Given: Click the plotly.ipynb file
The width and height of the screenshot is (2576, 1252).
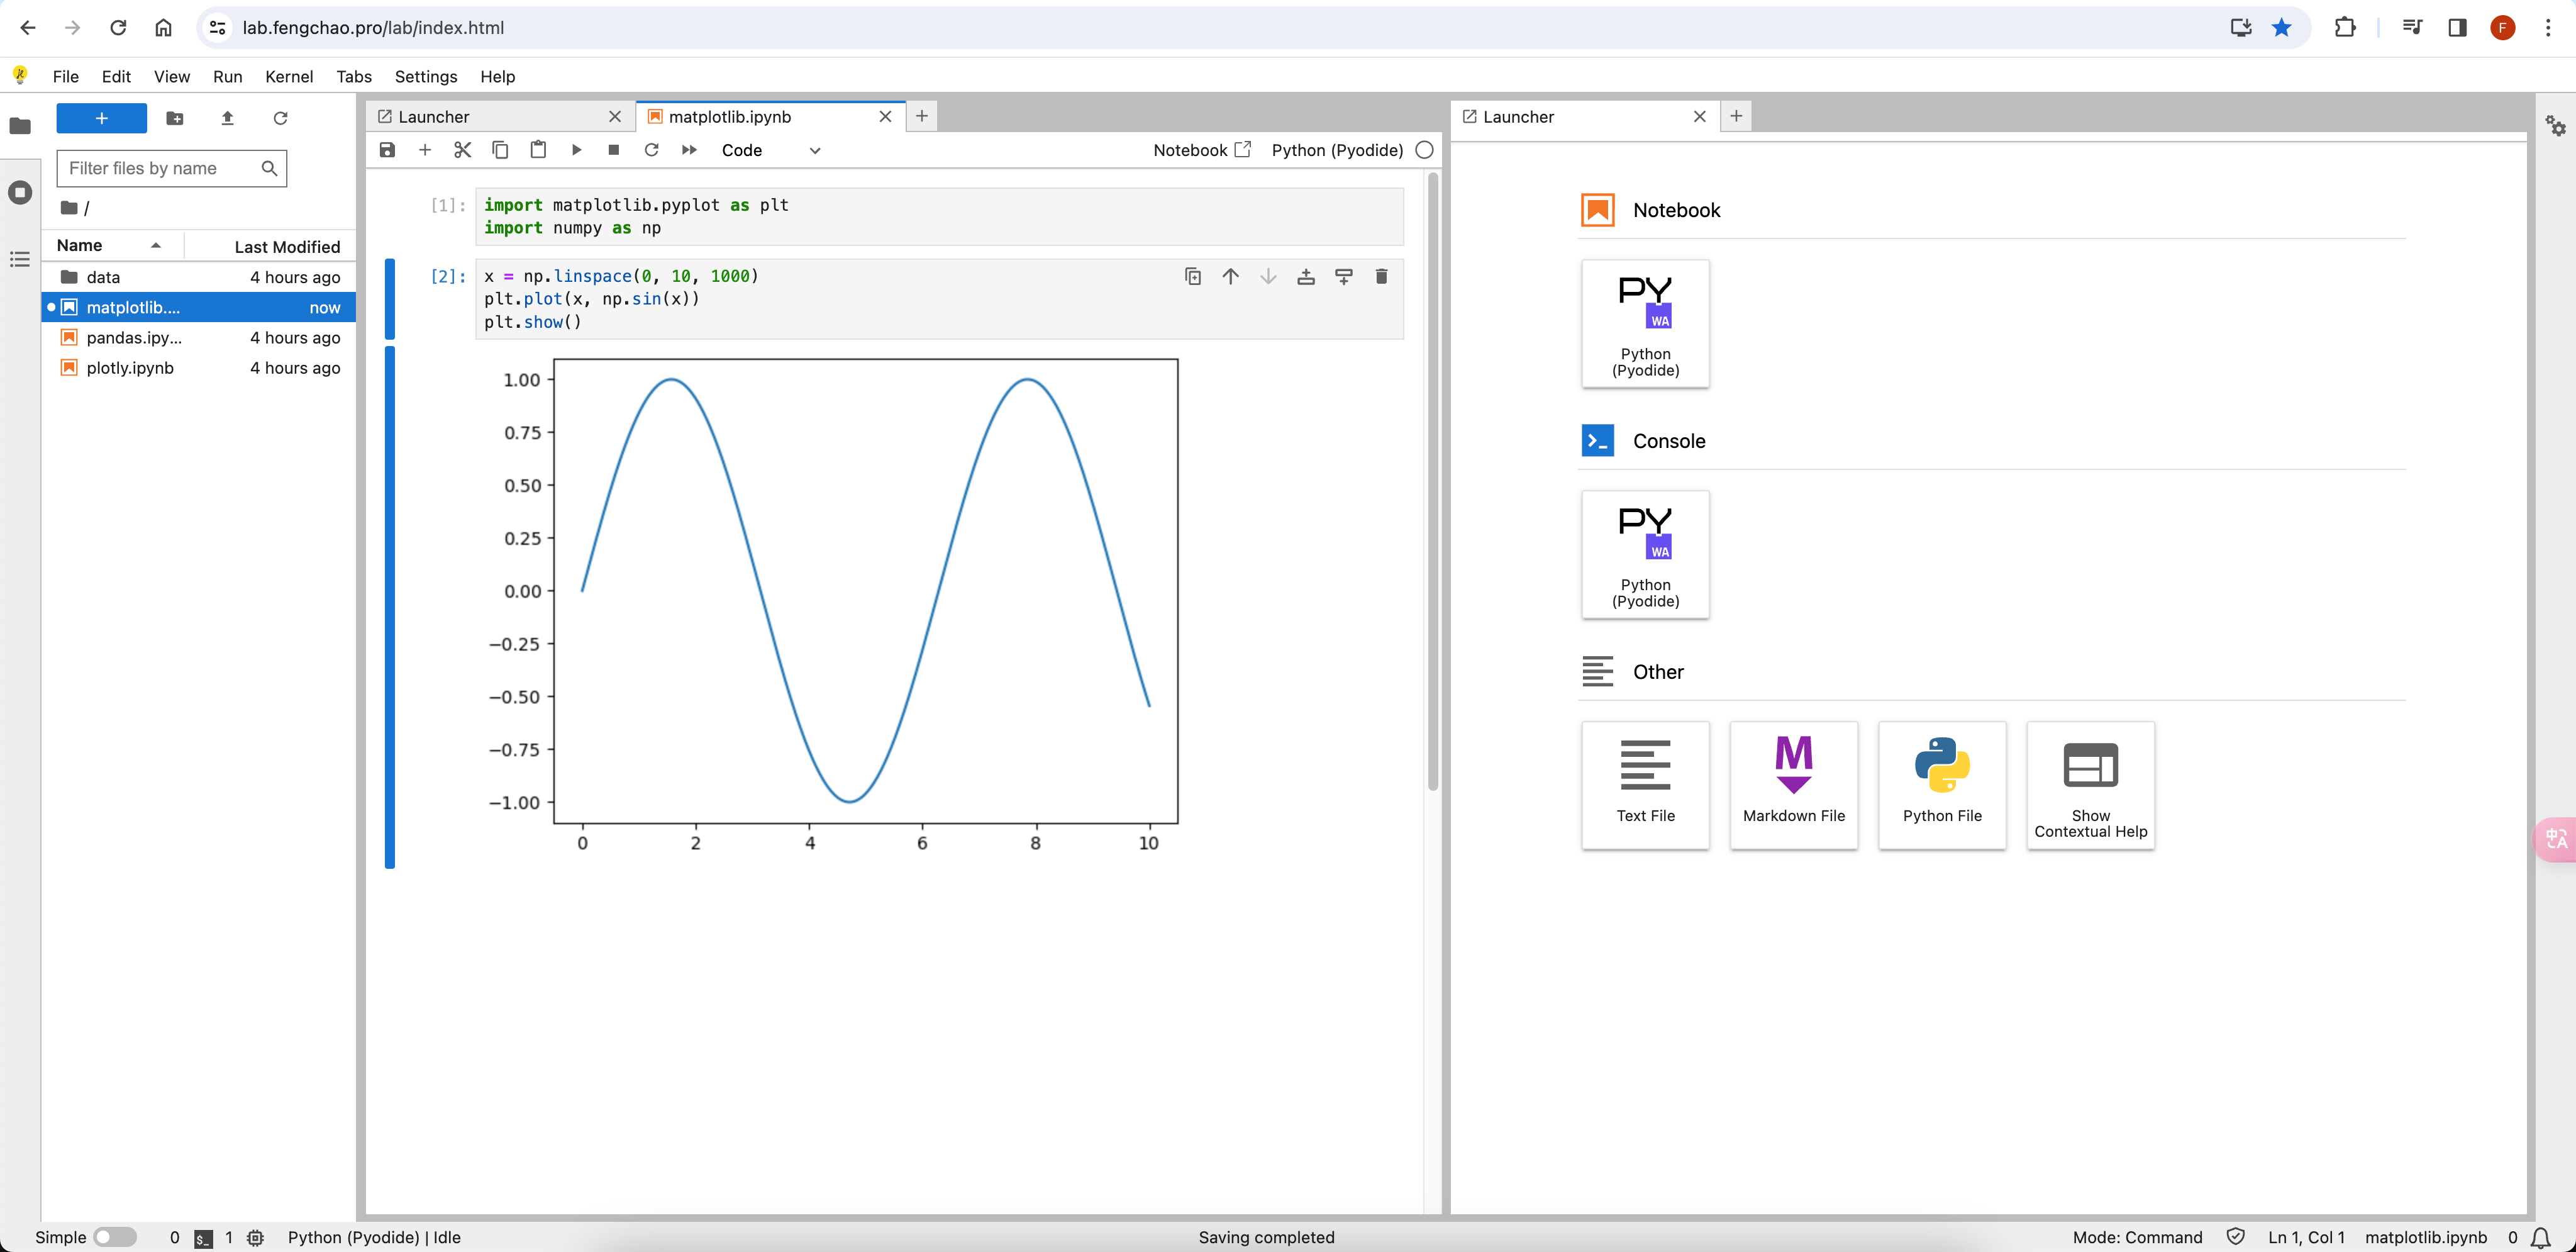Looking at the screenshot, I should click(130, 366).
